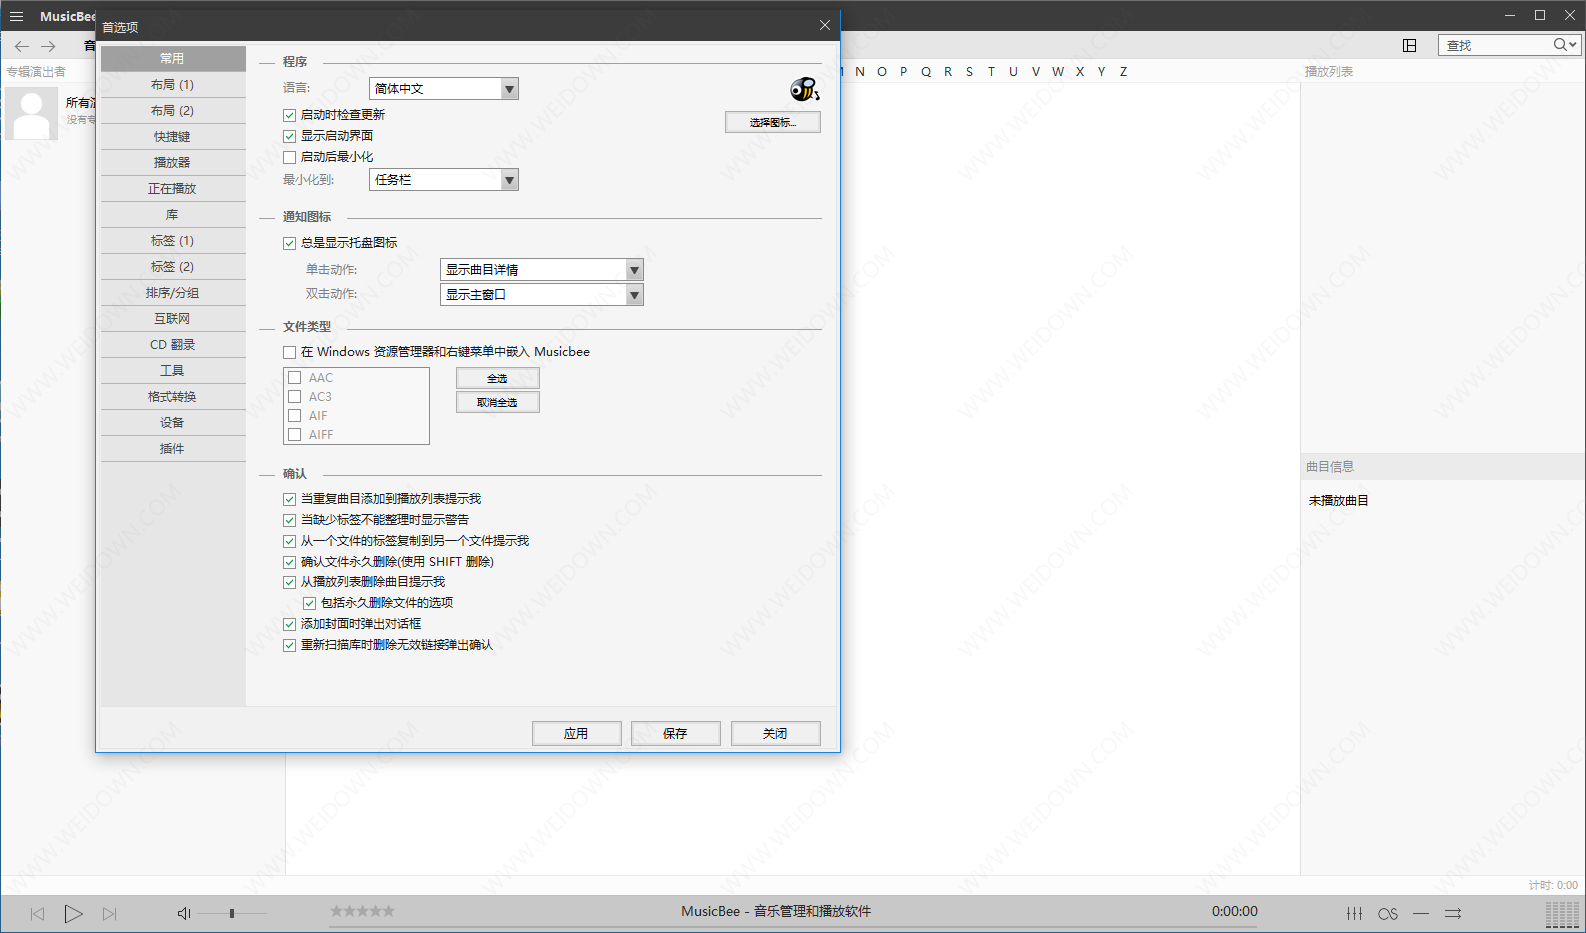
Task: Click the 取消全选 button
Action: coord(498,402)
